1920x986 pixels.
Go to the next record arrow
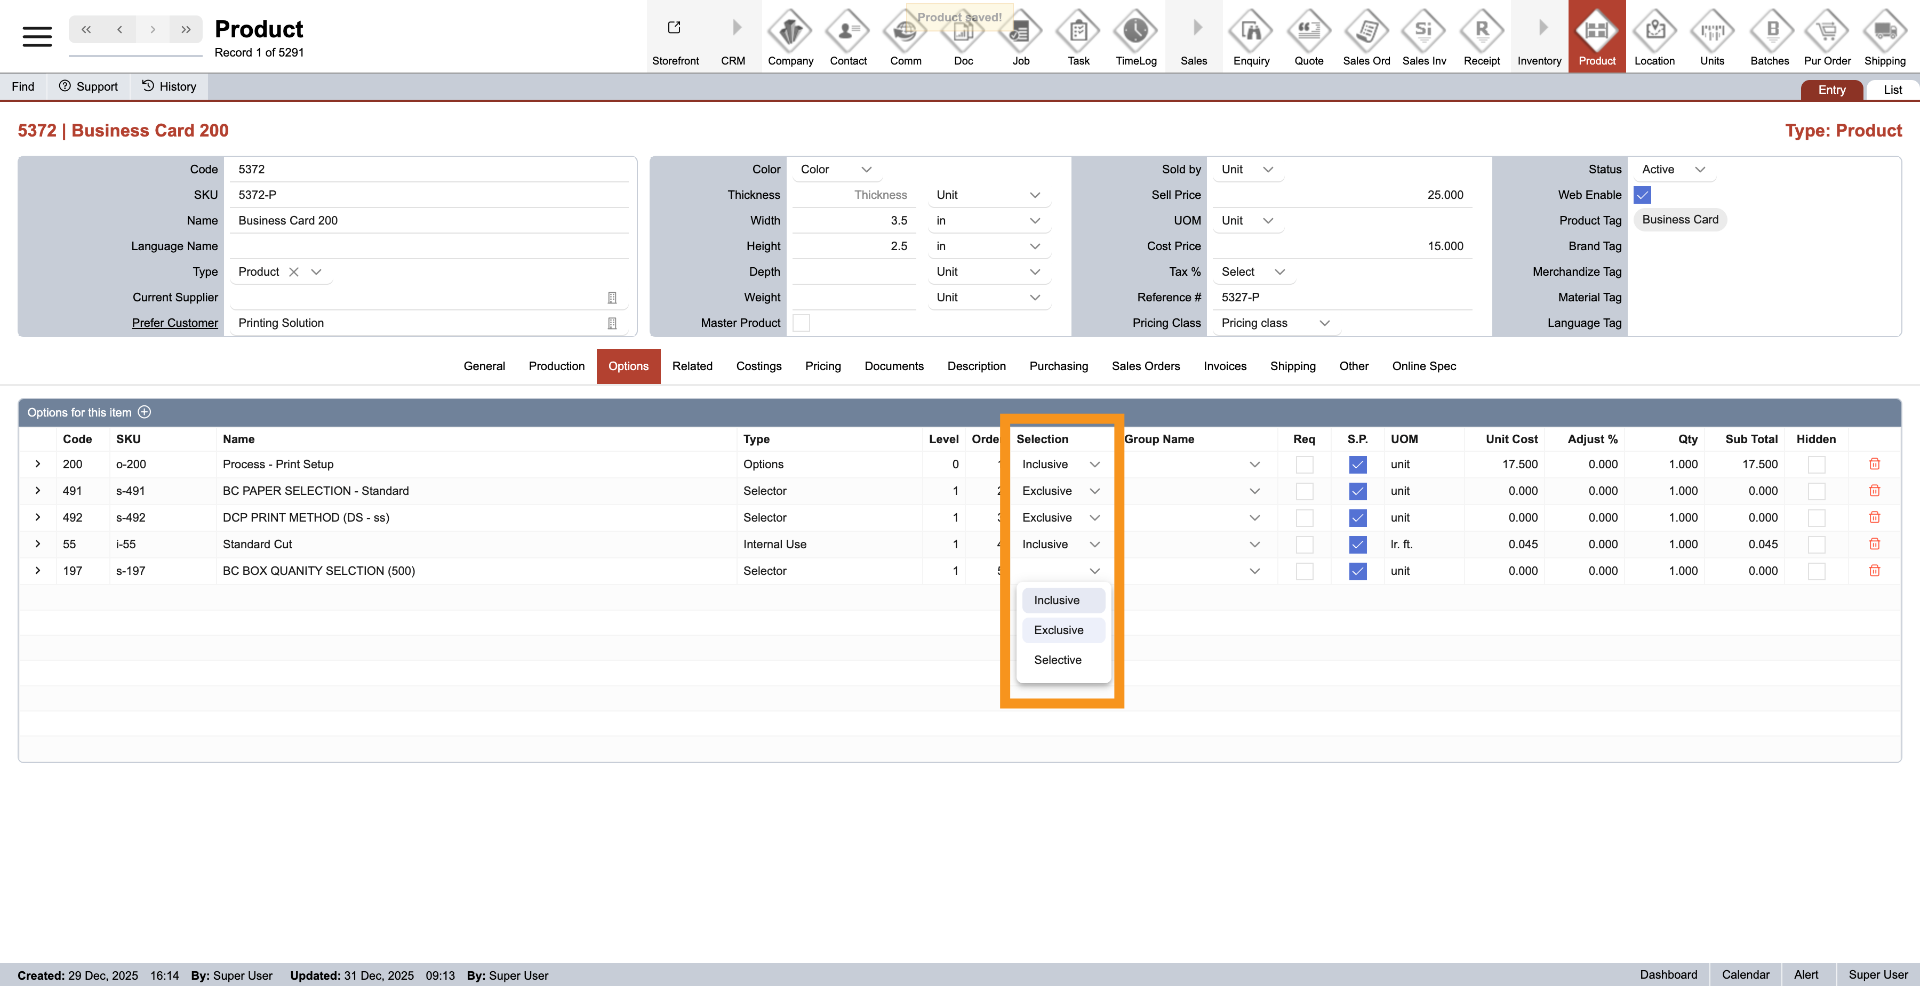[x=153, y=30]
